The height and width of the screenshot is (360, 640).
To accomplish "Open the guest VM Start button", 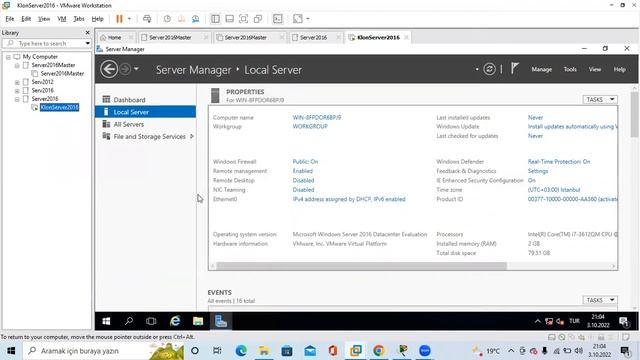I will 106,321.
